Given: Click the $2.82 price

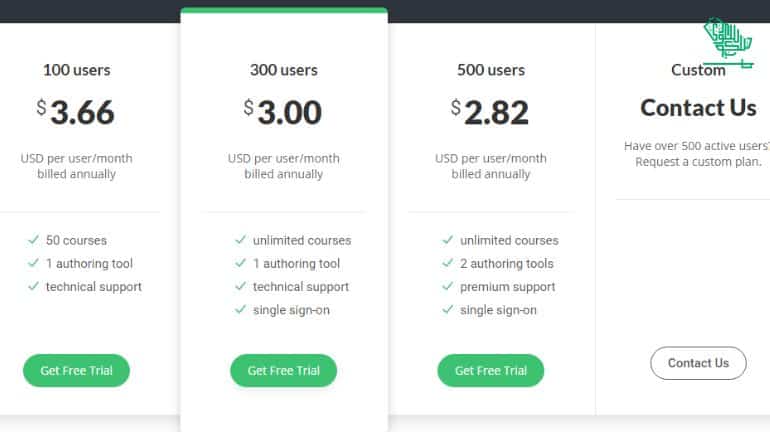Looking at the screenshot, I should 490,112.
